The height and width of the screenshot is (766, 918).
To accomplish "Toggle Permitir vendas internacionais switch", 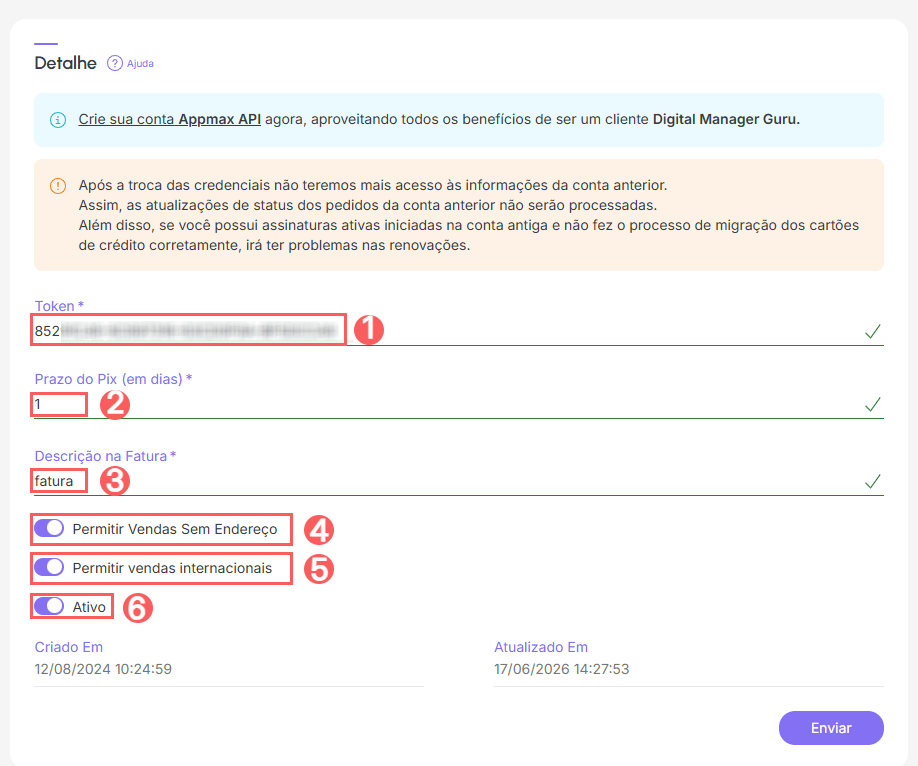I will pyautogui.click(x=49, y=567).
